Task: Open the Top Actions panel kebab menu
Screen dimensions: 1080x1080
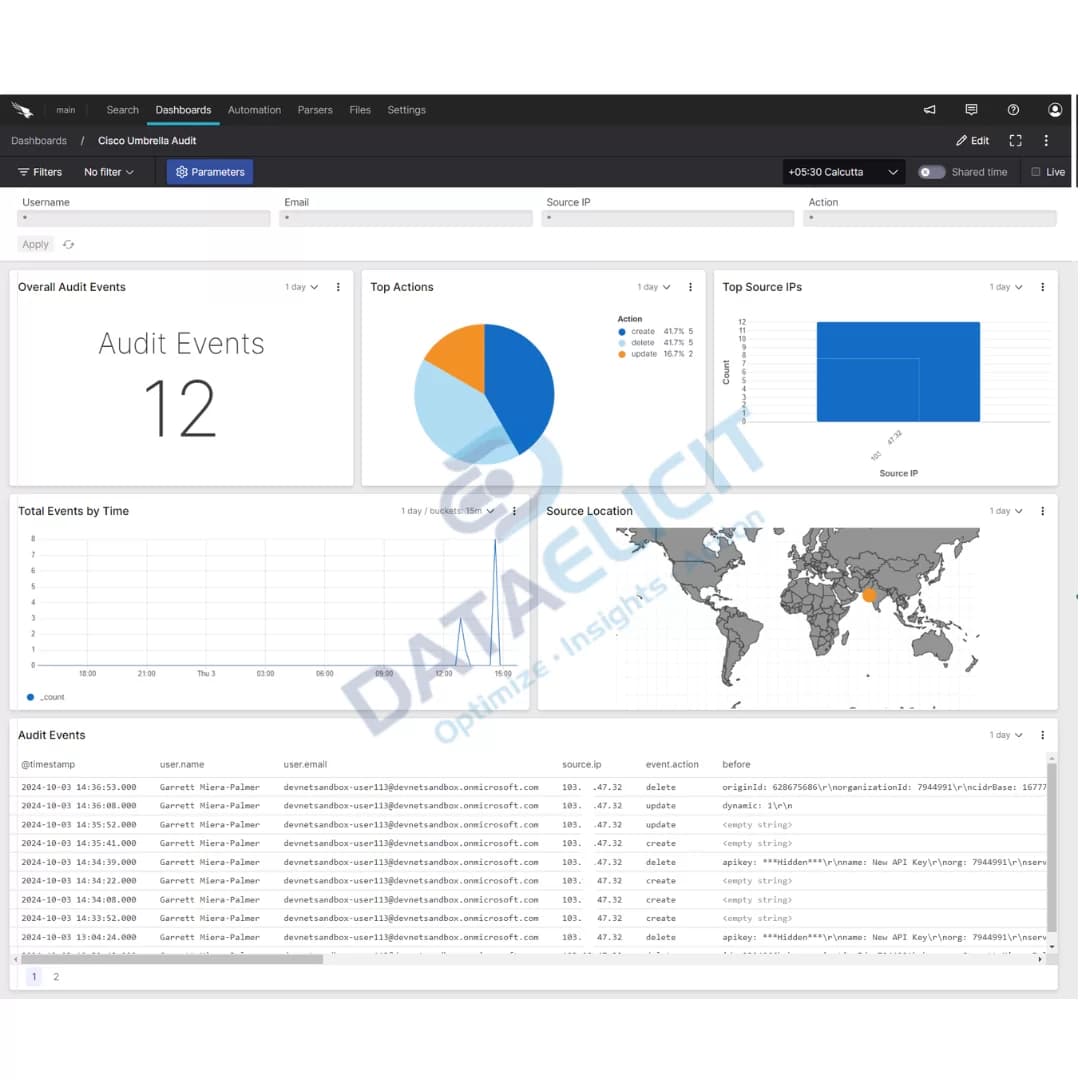Action: point(690,287)
